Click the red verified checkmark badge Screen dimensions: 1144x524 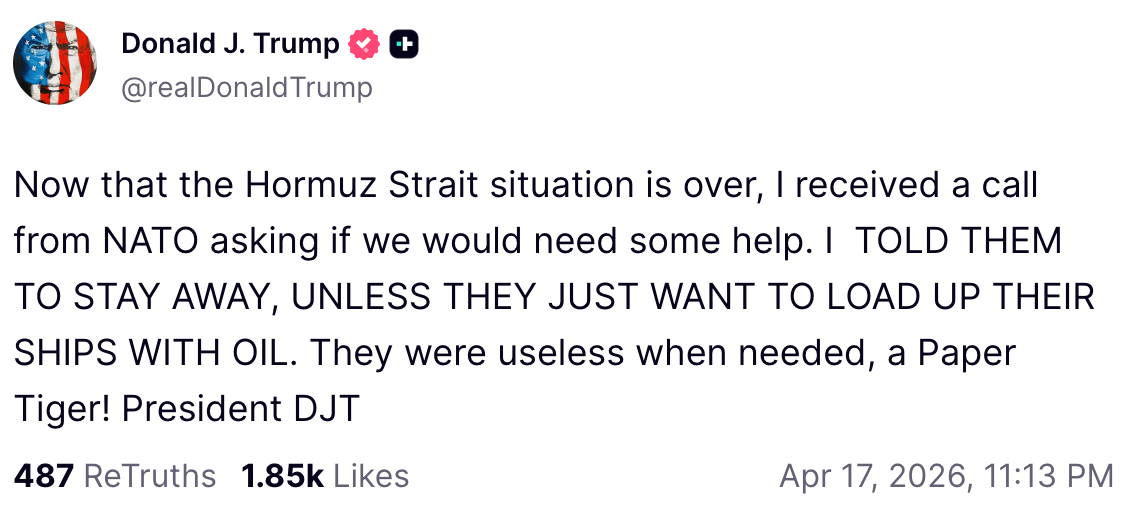364,44
